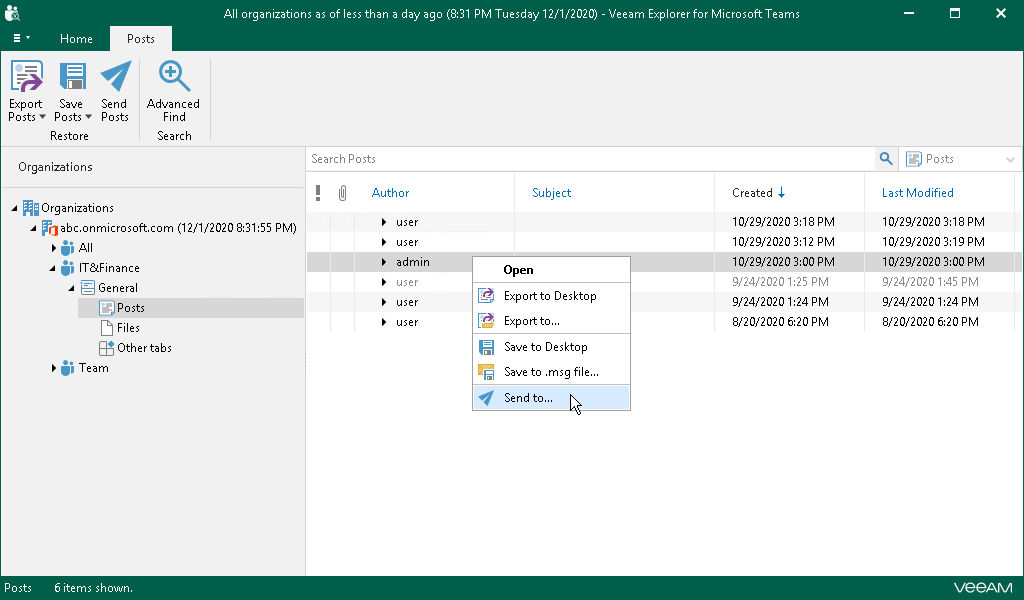Click the attachment paperclip column header
Image resolution: width=1024 pixels, height=600 pixels.
pos(342,193)
